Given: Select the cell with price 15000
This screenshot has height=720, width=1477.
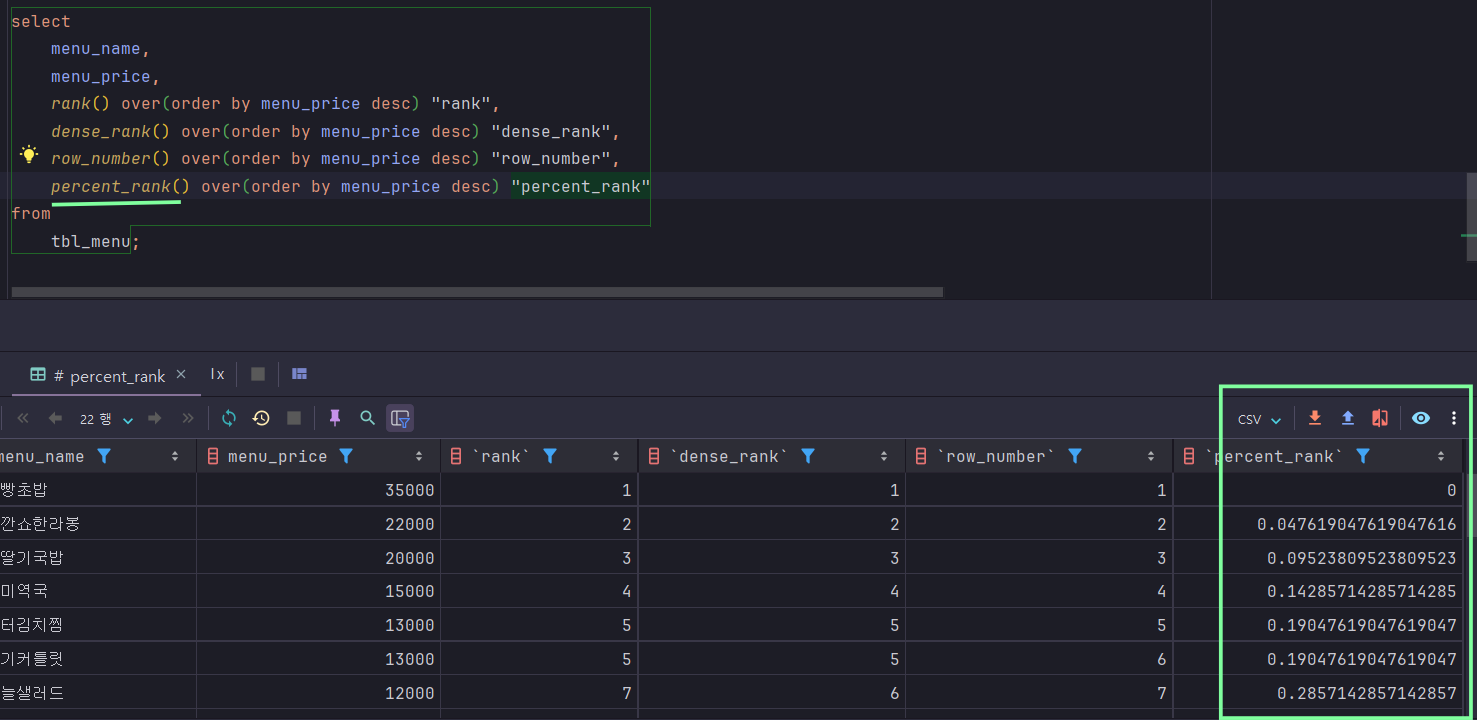Looking at the screenshot, I should coord(318,591).
